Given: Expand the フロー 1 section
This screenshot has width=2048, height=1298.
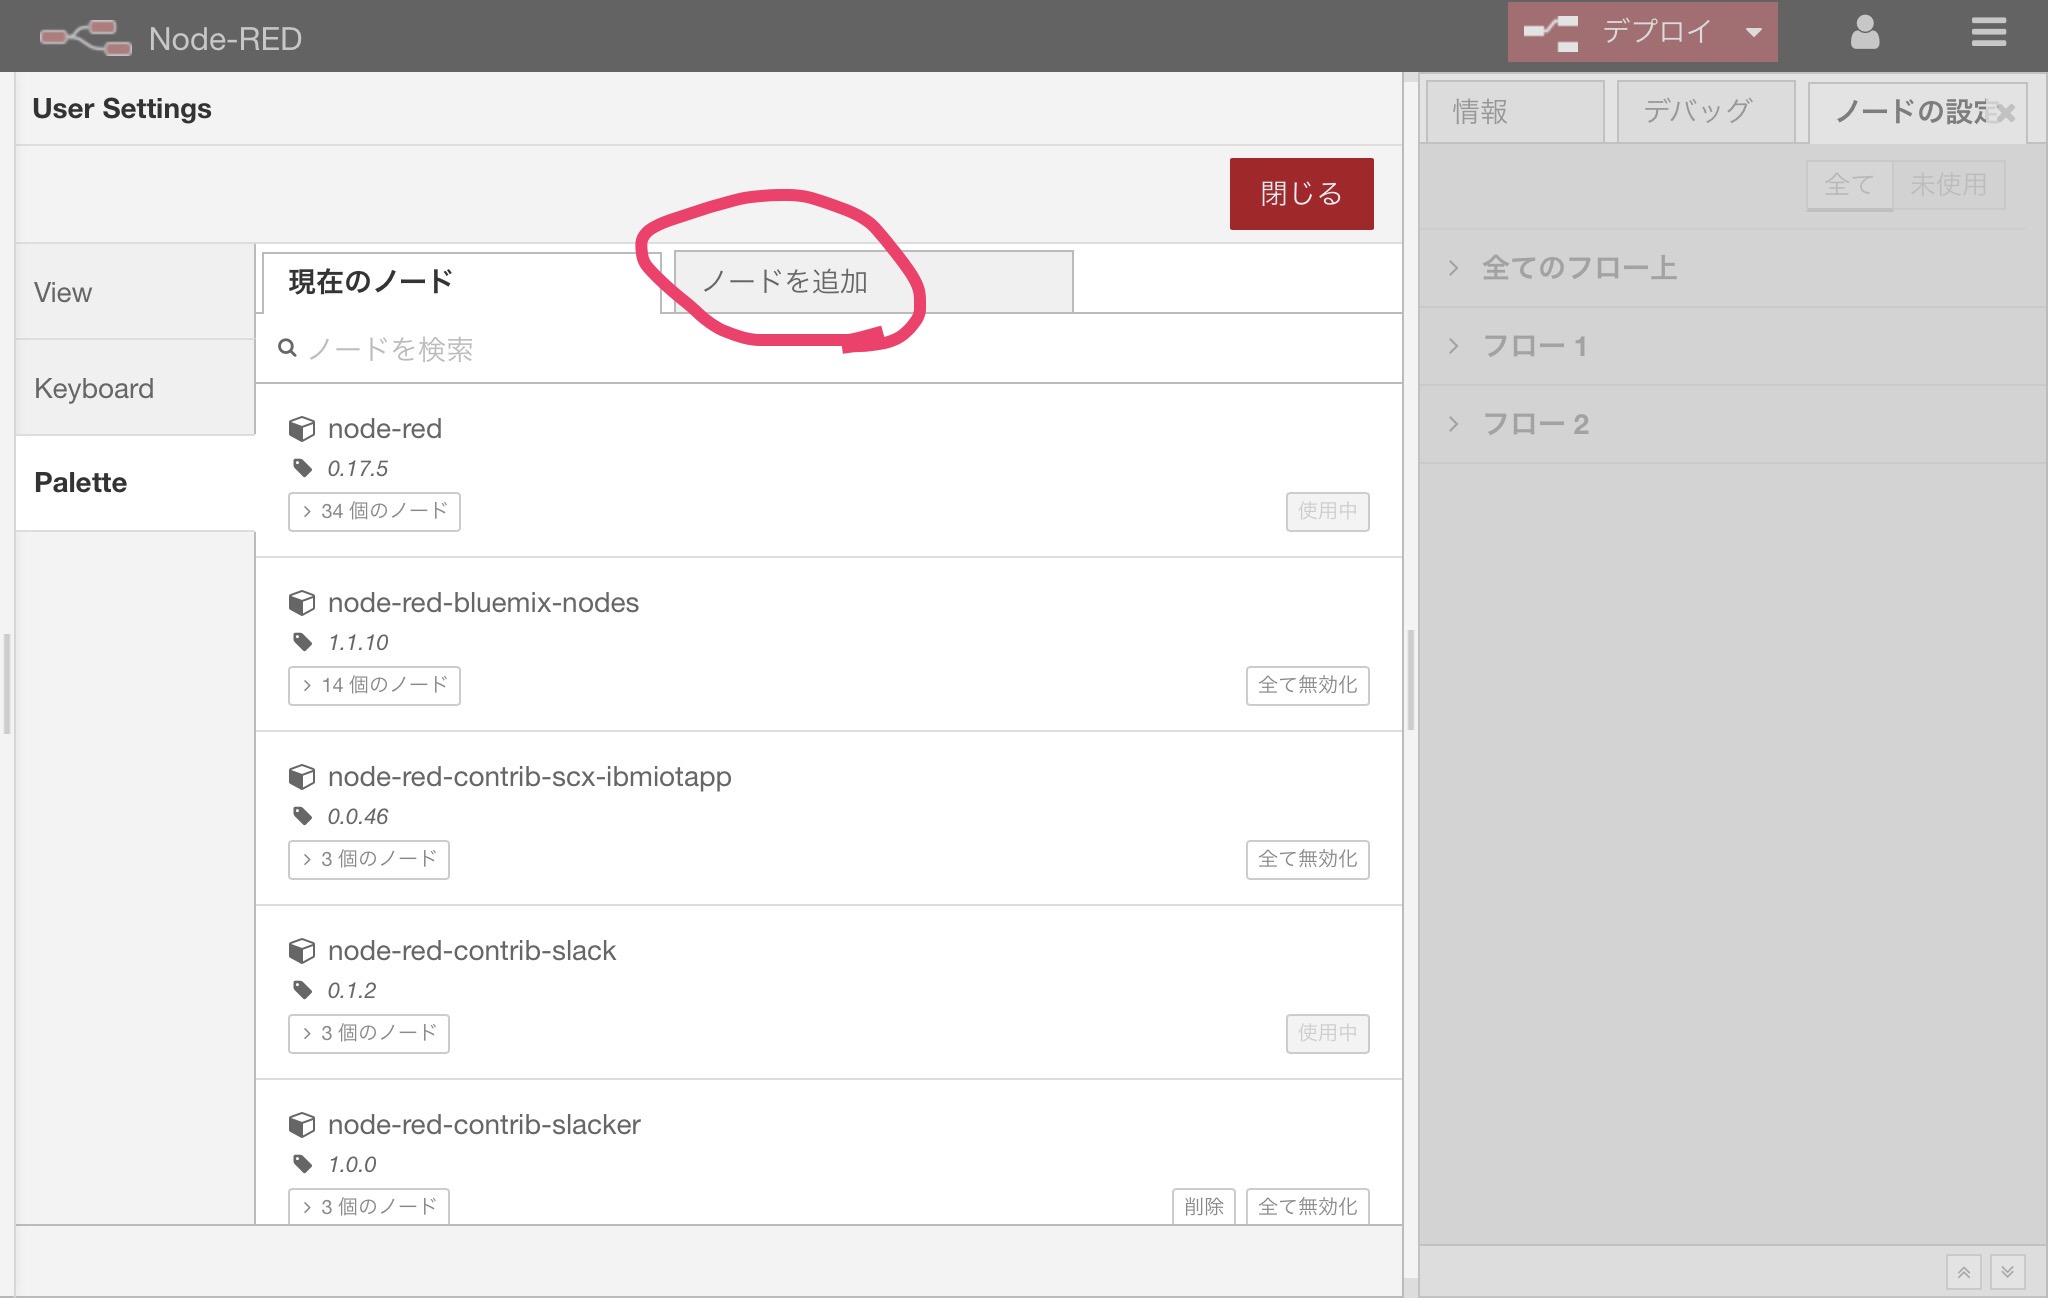Looking at the screenshot, I should point(1535,345).
